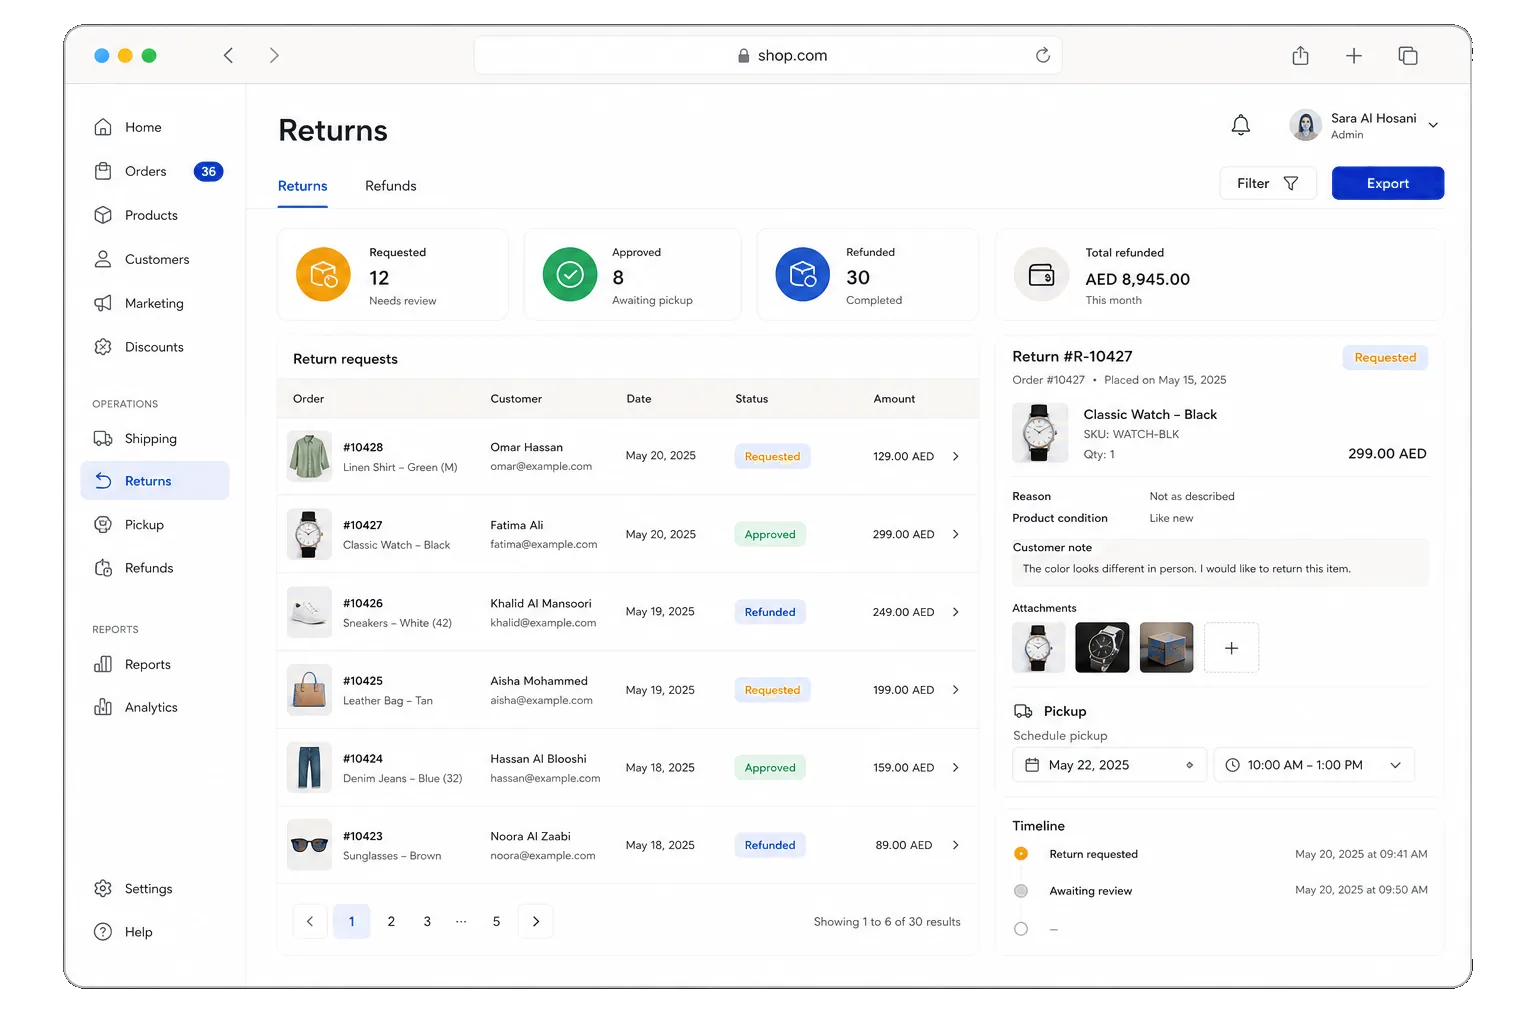Open the May 22, 2025 pickup date picker
The height and width of the screenshot is (1024, 1536).
[1109, 765]
